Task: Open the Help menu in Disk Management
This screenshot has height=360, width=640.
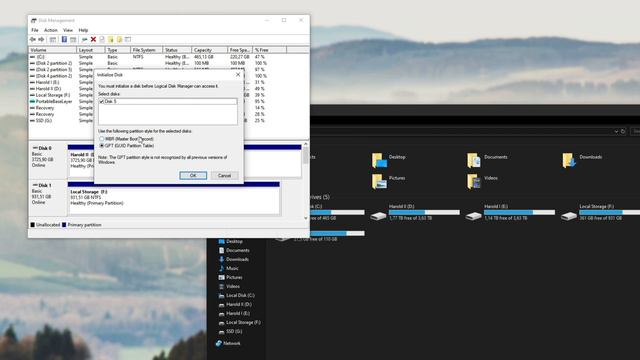Action: click(x=83, y=30)
